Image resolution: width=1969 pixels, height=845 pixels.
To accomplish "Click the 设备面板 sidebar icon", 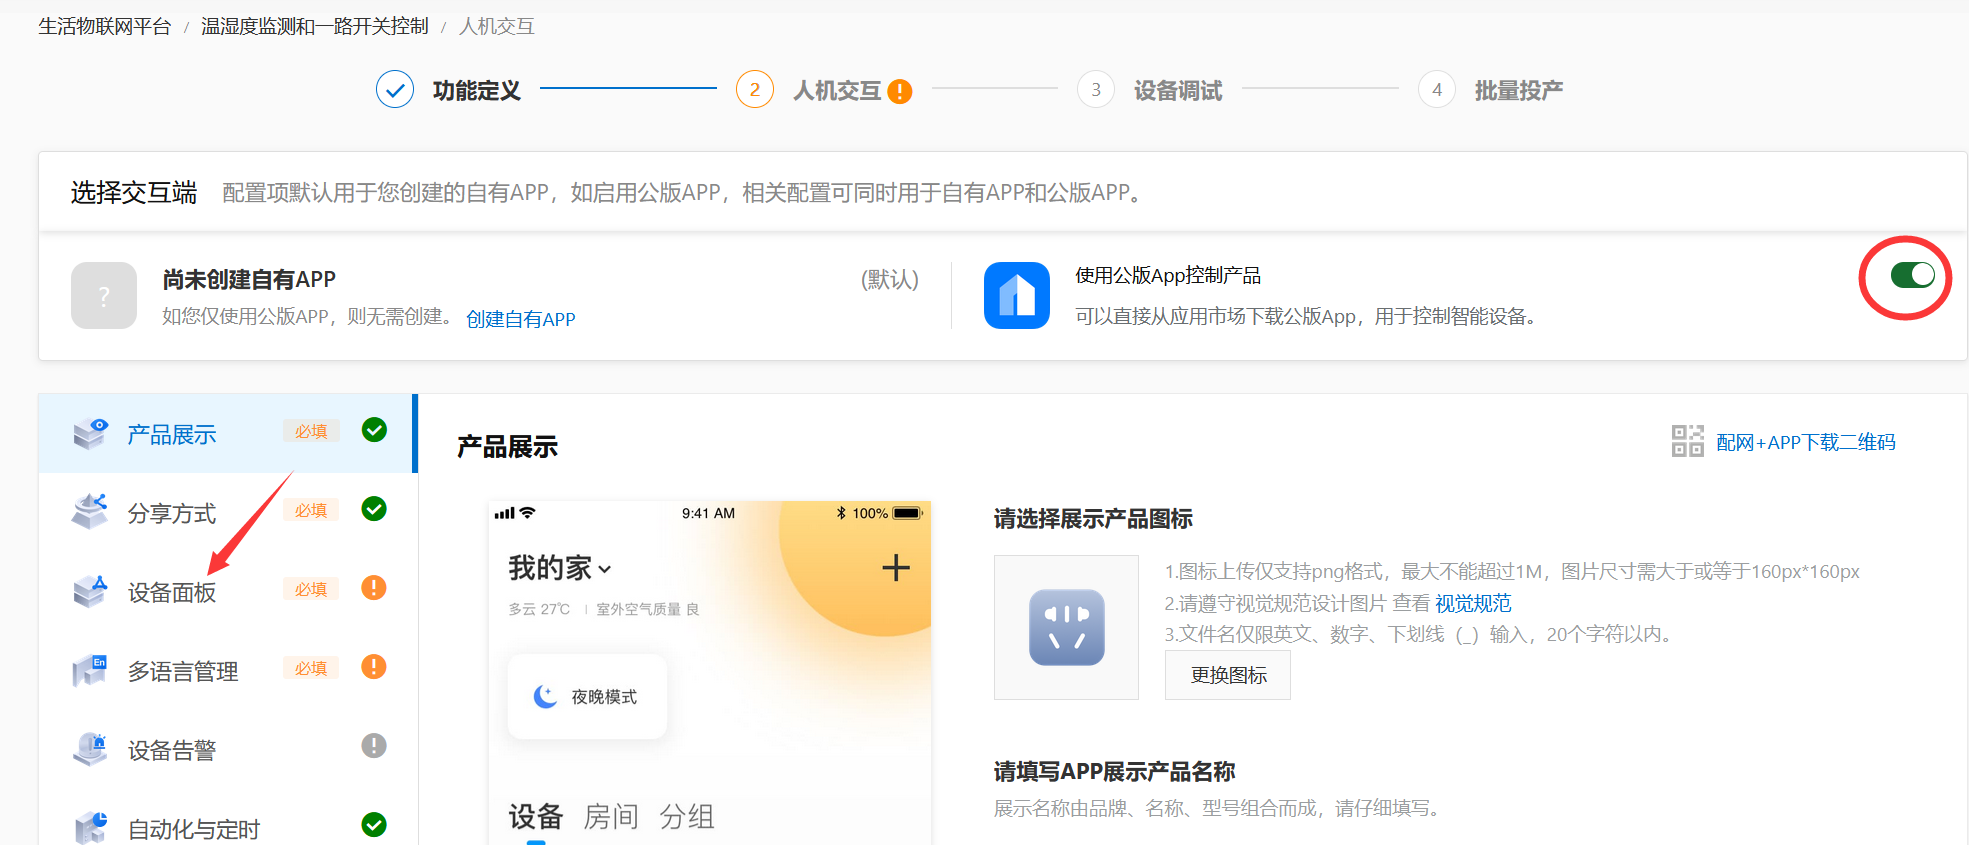I will click(x=90, y=591).
